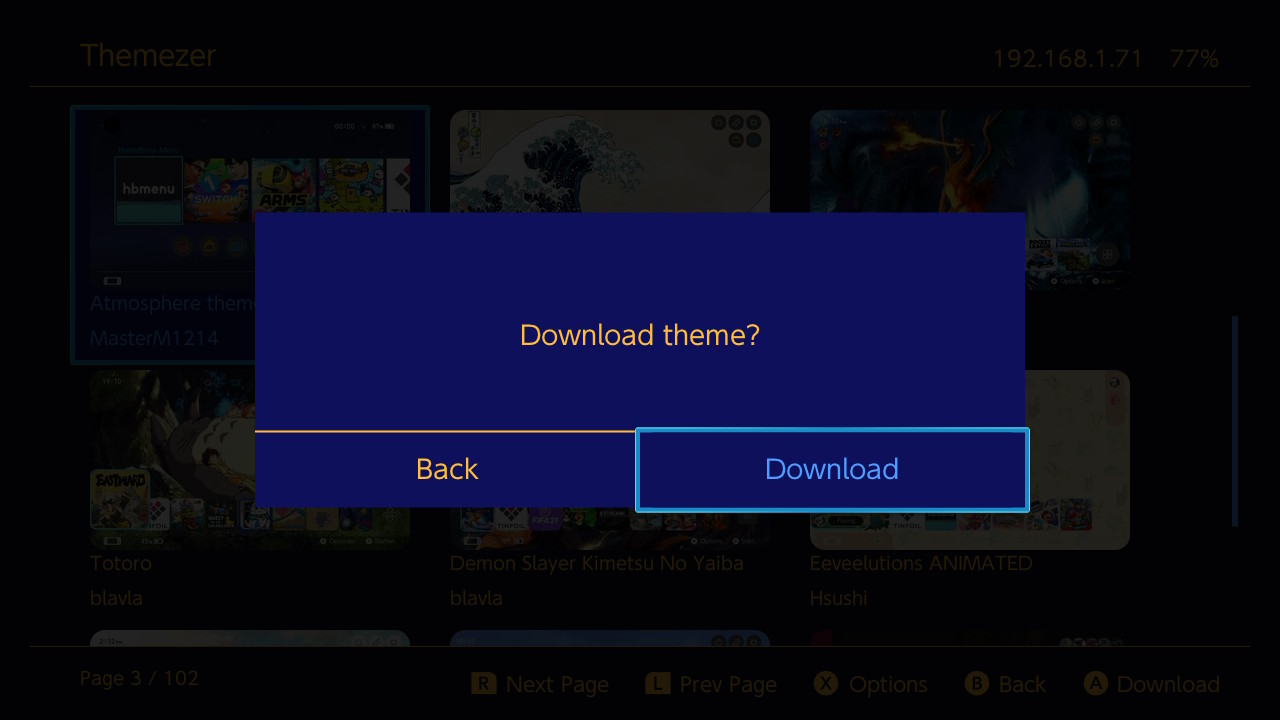
Task: Click the L button Prev Page icon
Action: click(x=657, y=684)
